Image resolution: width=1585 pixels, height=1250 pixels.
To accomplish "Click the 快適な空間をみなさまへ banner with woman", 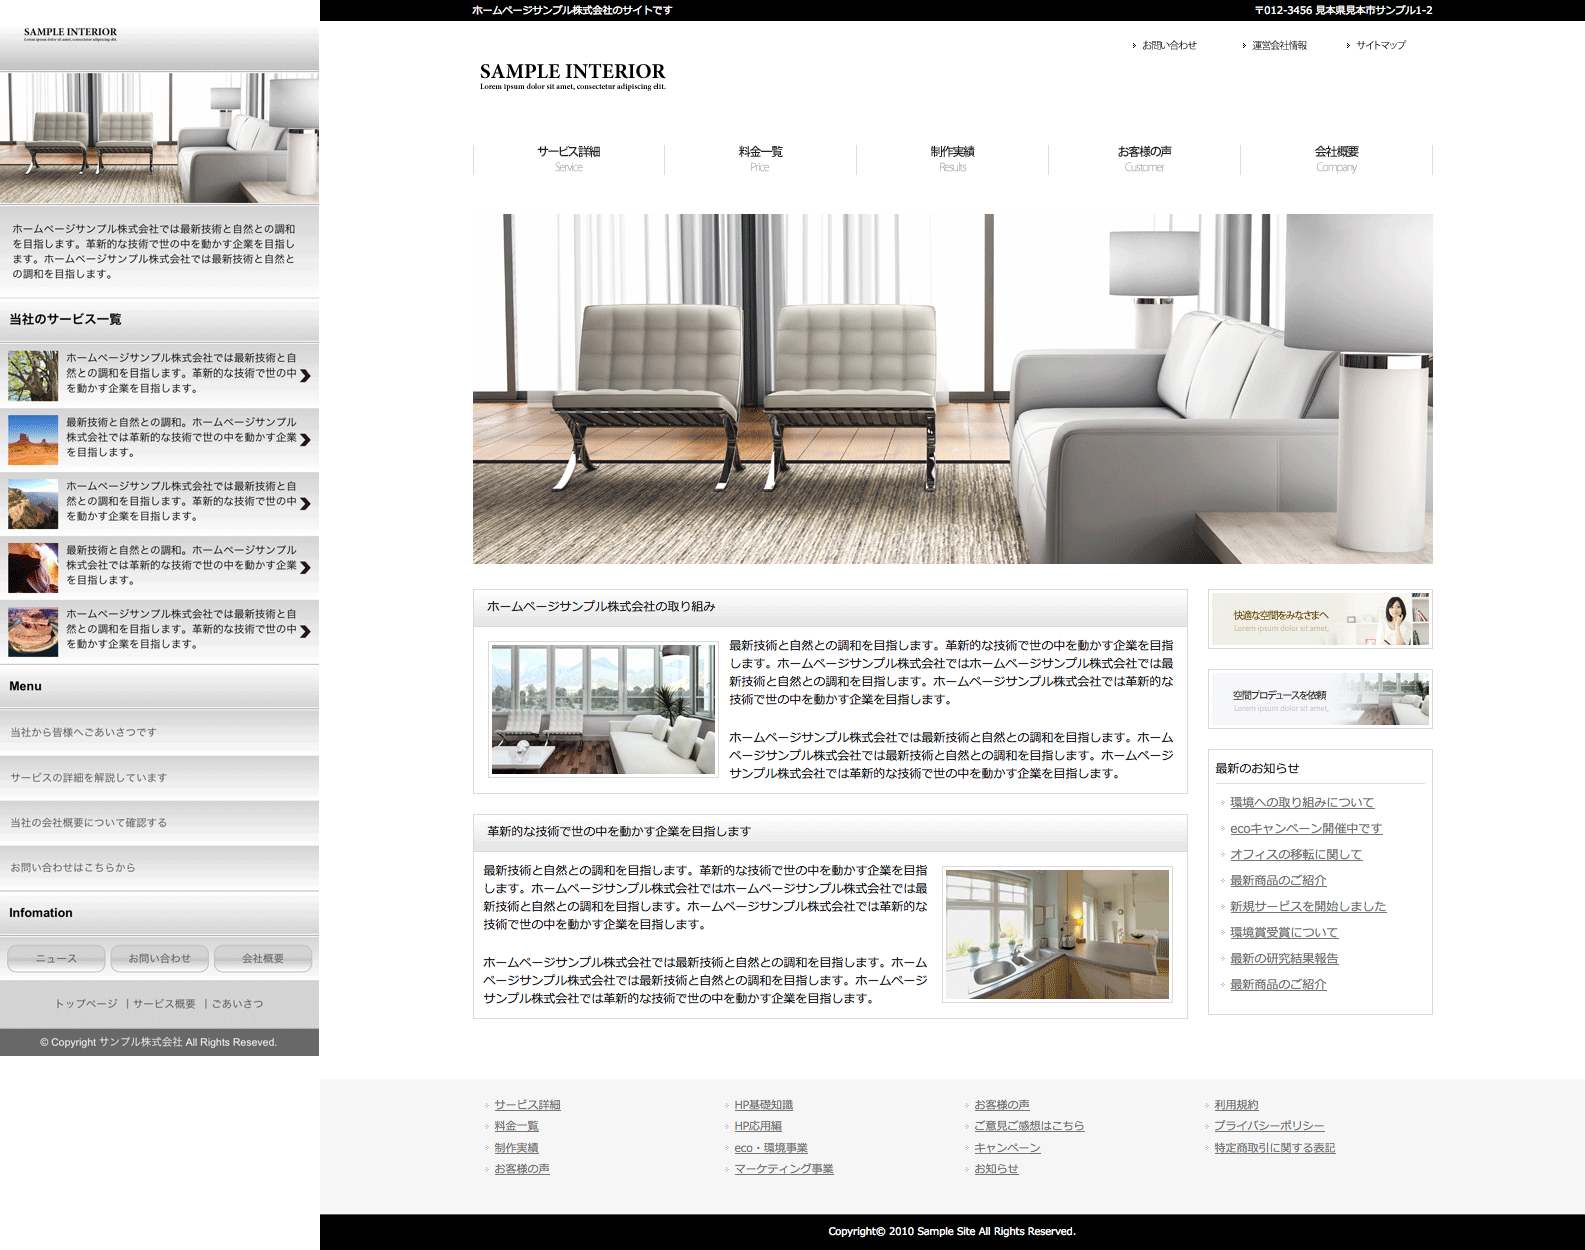I will [1320, 619].
